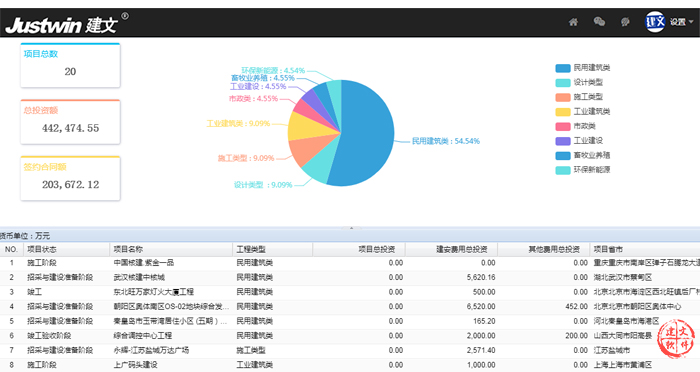Image resolution: width=700 pixels, height=372 pixels.
Task: Toggle 施工类型 legend entry
Action: tap(579, 97)
